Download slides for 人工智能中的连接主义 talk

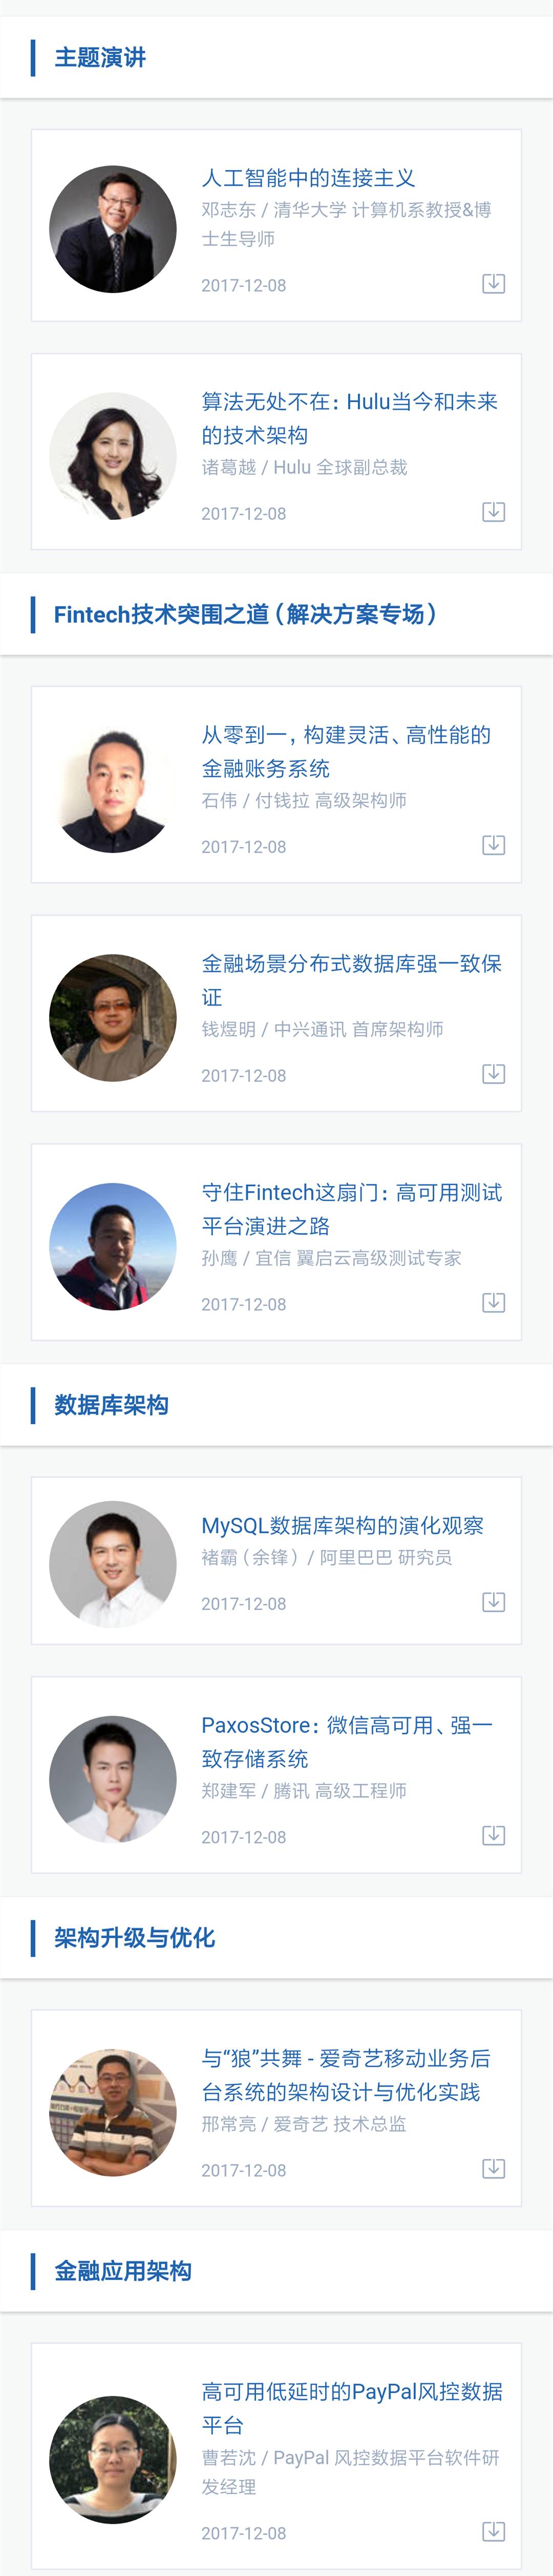(493, 284)
